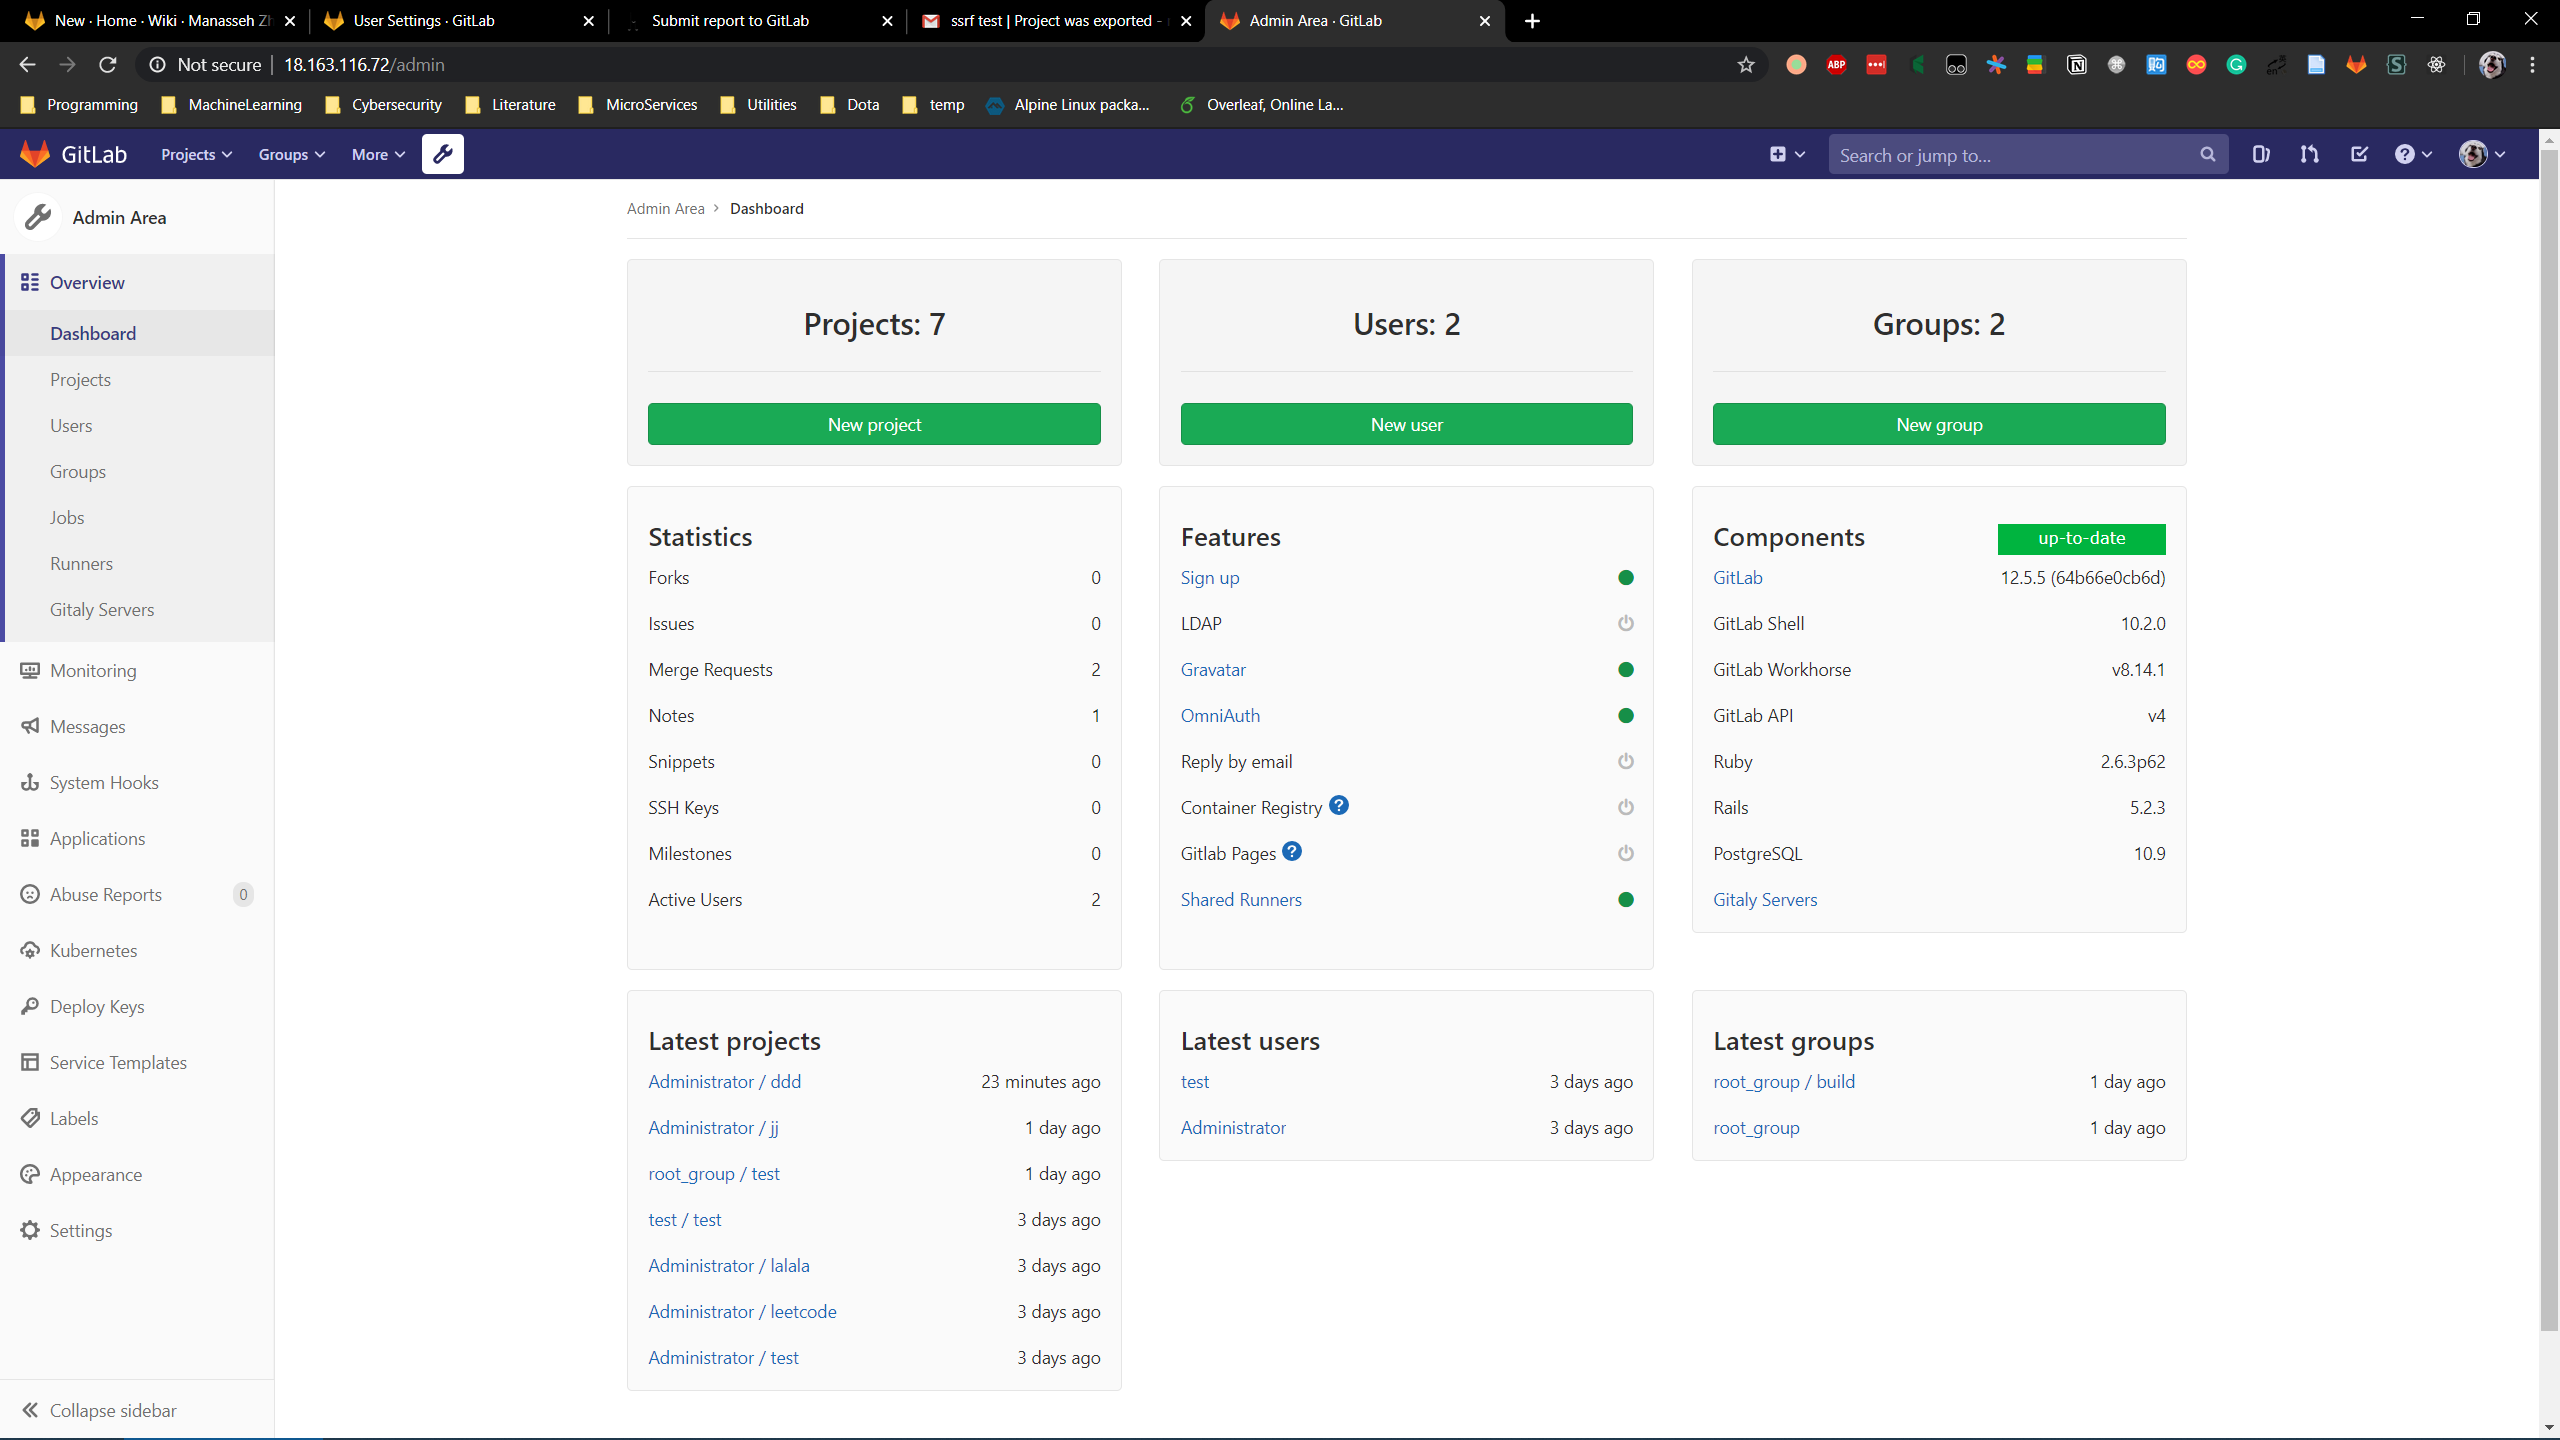This screenshot has width=2560, height=1440.
Task: Open Kubernetes in the sidebar
Action: 137,951
